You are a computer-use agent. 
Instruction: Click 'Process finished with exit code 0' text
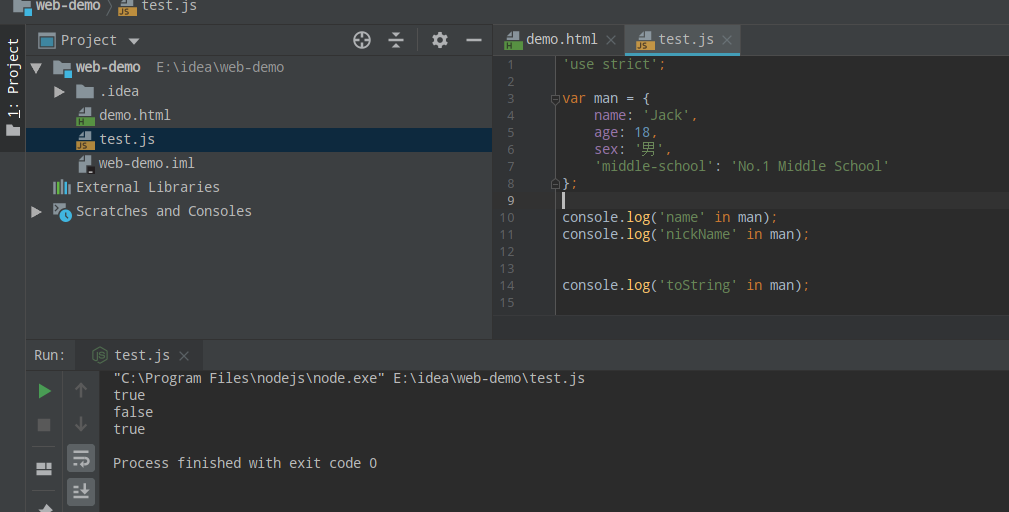(245, 463)
